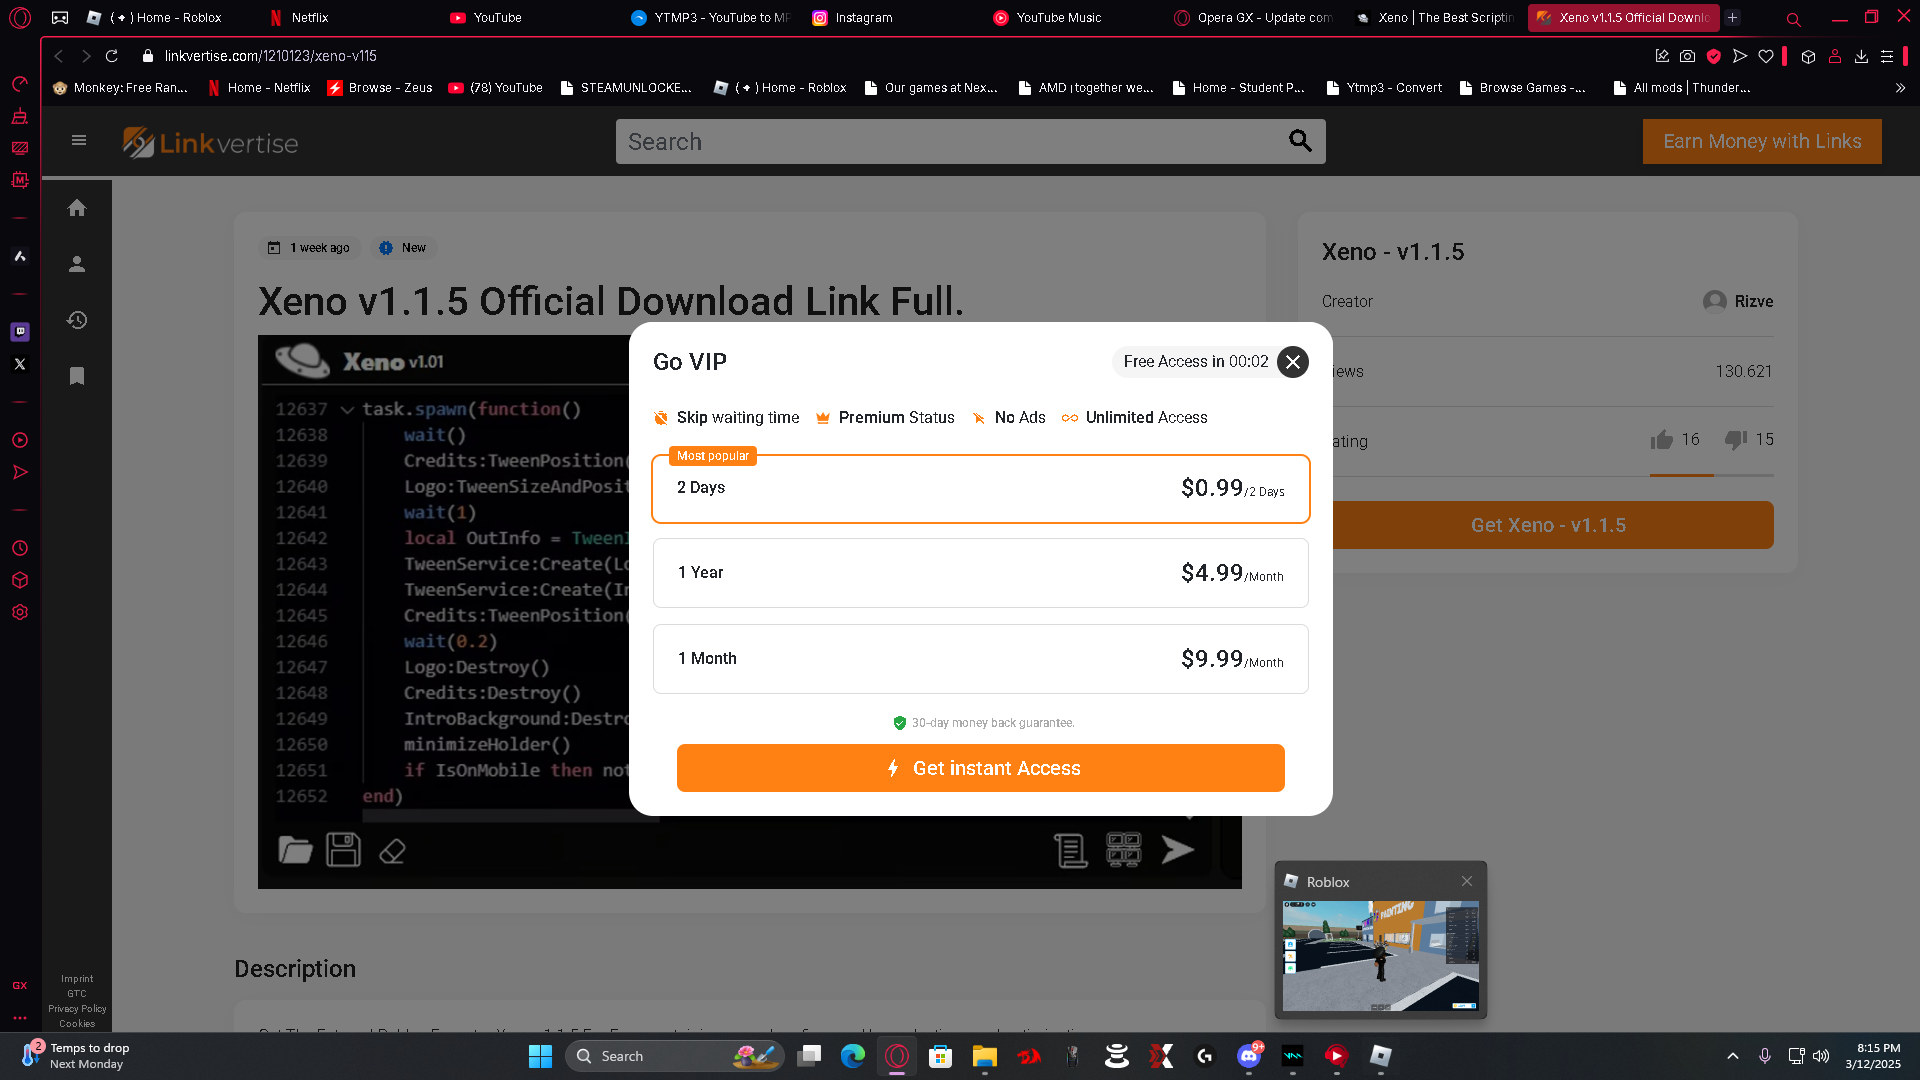Open the Ytmp3 - Convert bookmark
Image resolution: width=1920 pixels, height=1080 pixels.
click(x=1384, y=88)
